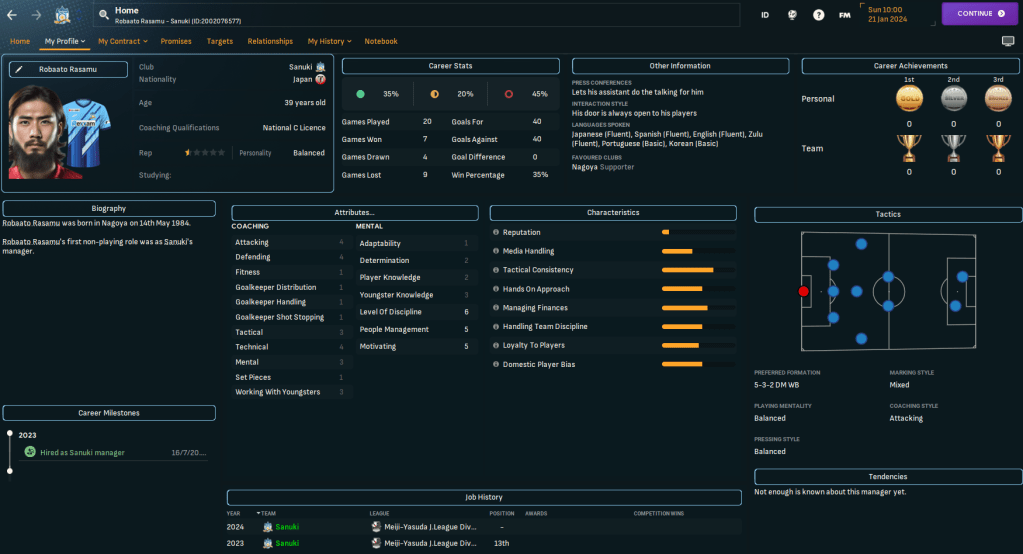
Task: Open the Notebook tab
Action: tap(381, 41)
